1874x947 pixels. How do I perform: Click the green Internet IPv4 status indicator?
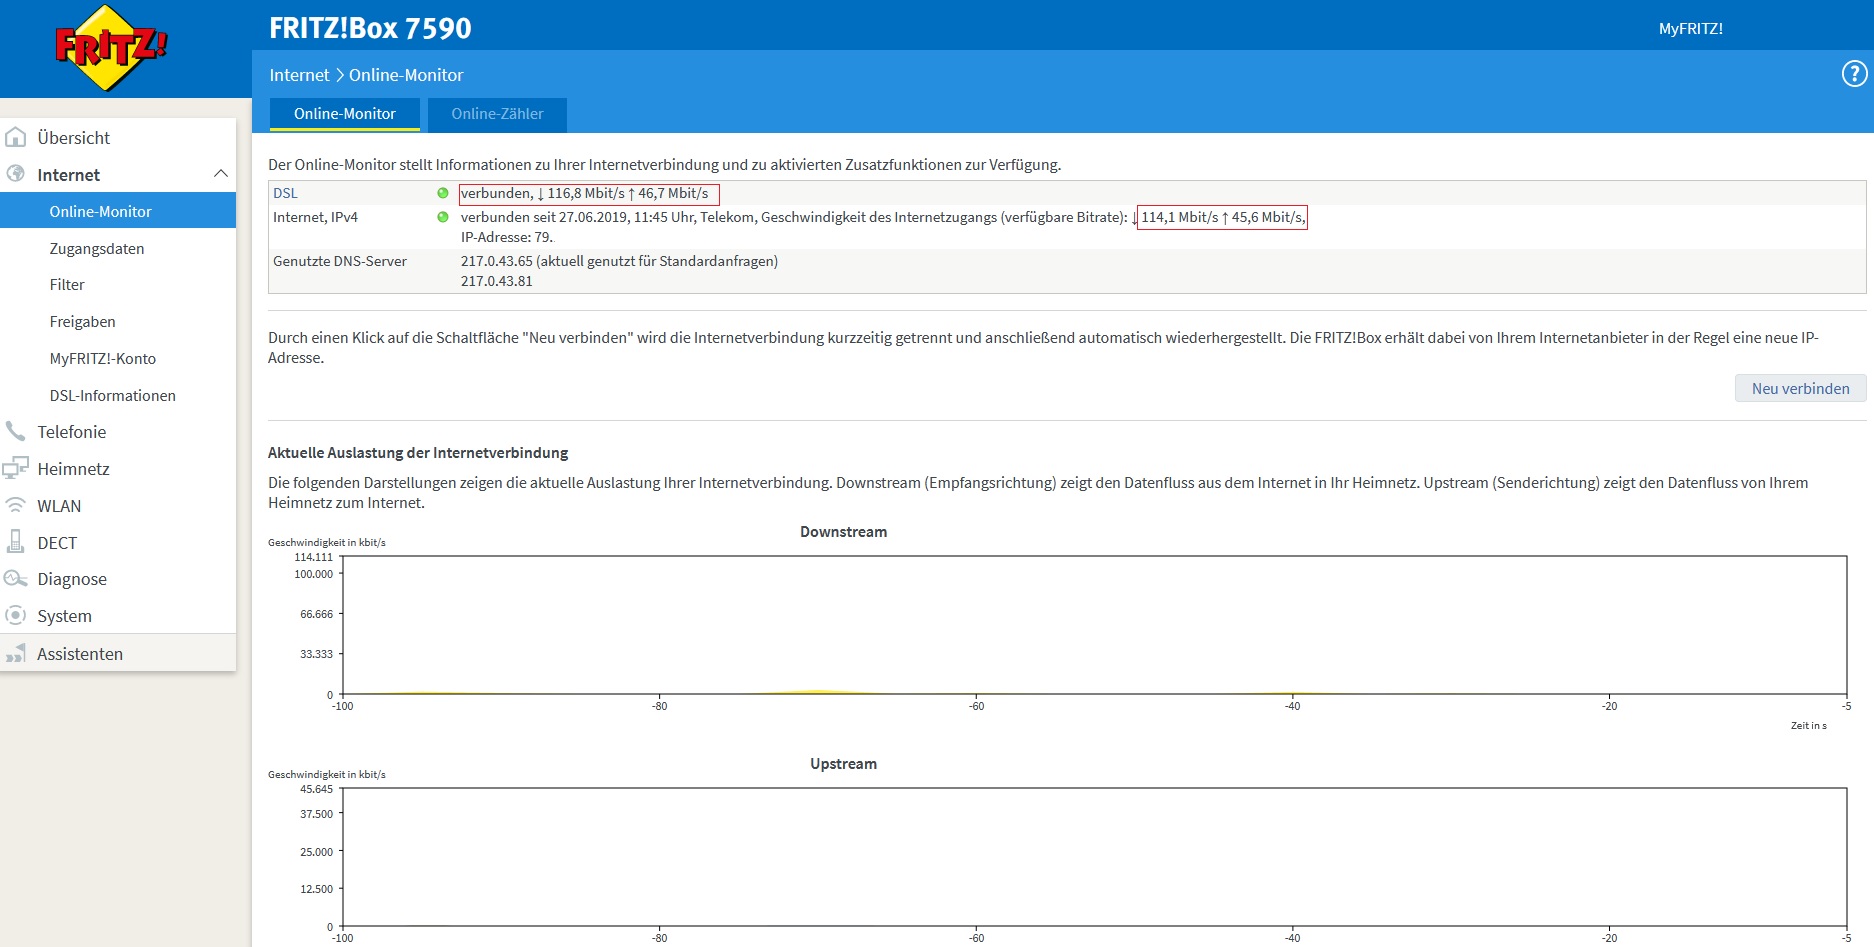pyautogui.click(x=443, y=217)
